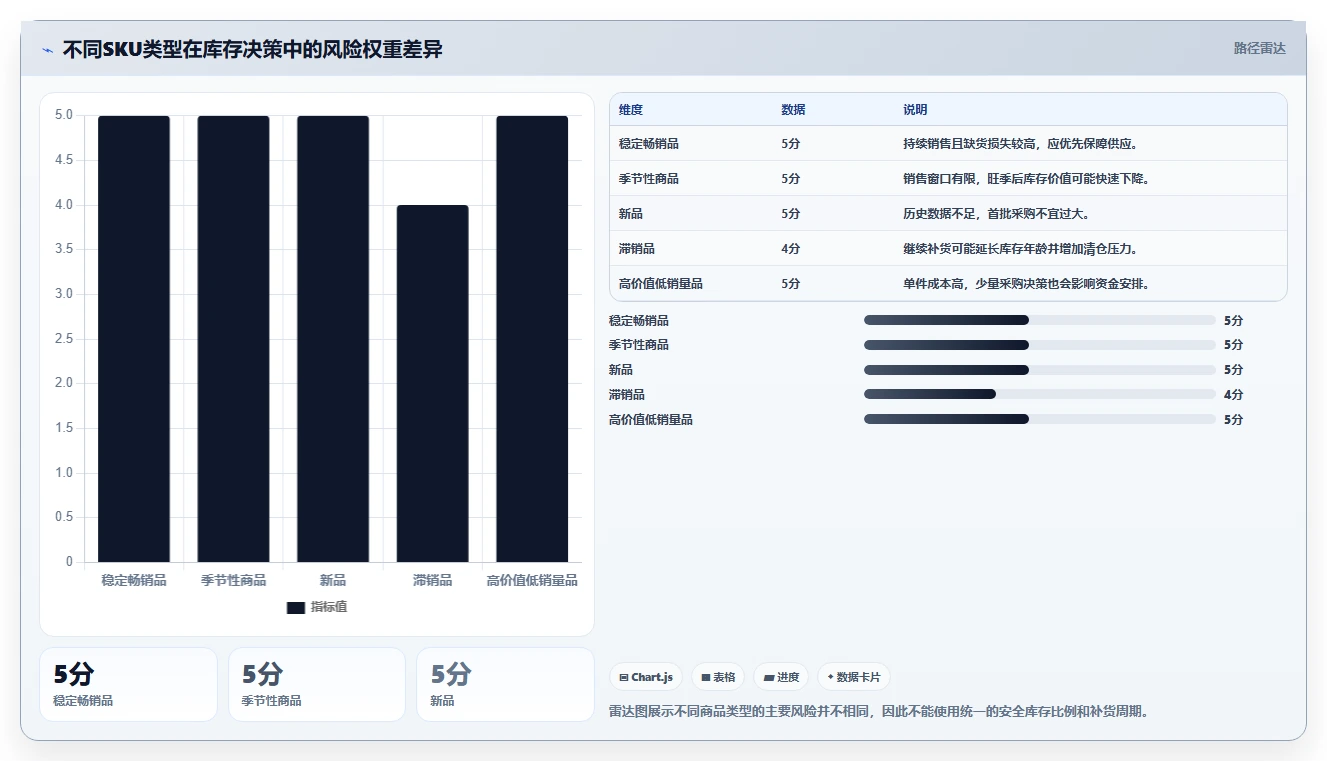Click description 持续销售且缺货损失较高
1327x761 pixels.
pos(1020,144)
